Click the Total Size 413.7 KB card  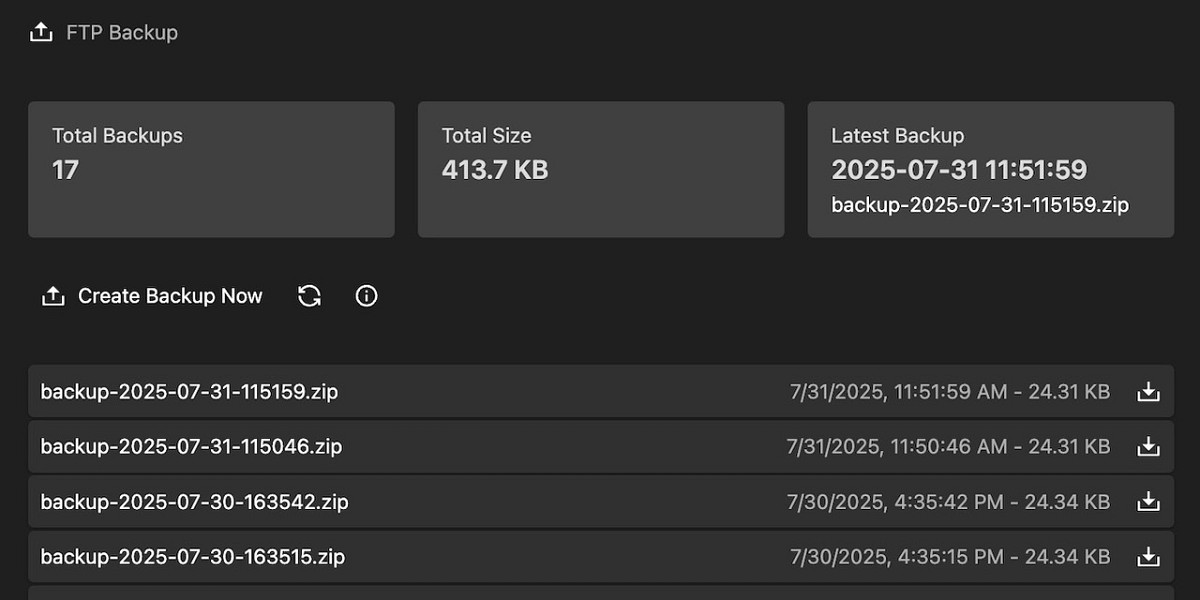coord(601,170)
